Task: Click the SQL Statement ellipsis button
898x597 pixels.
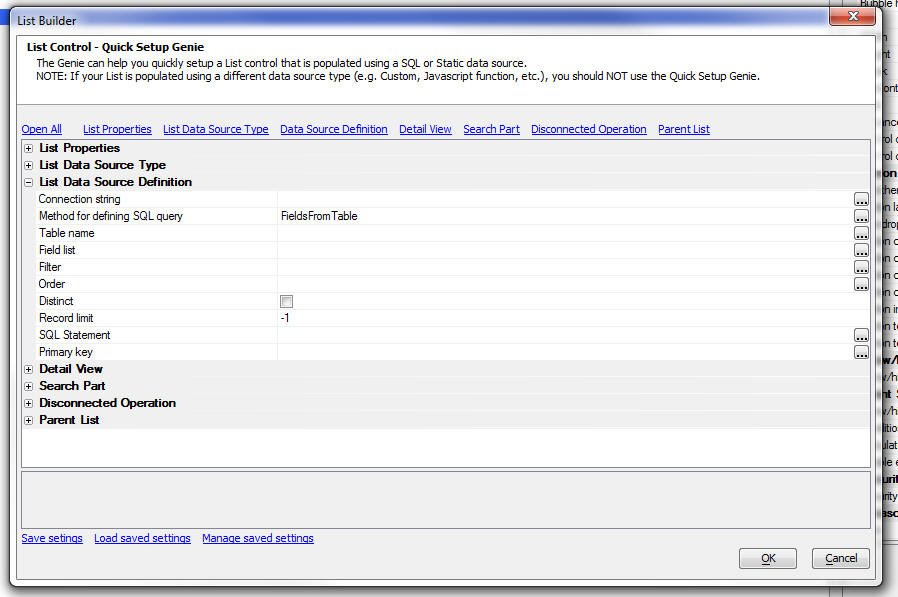Action: coord(861,335)
